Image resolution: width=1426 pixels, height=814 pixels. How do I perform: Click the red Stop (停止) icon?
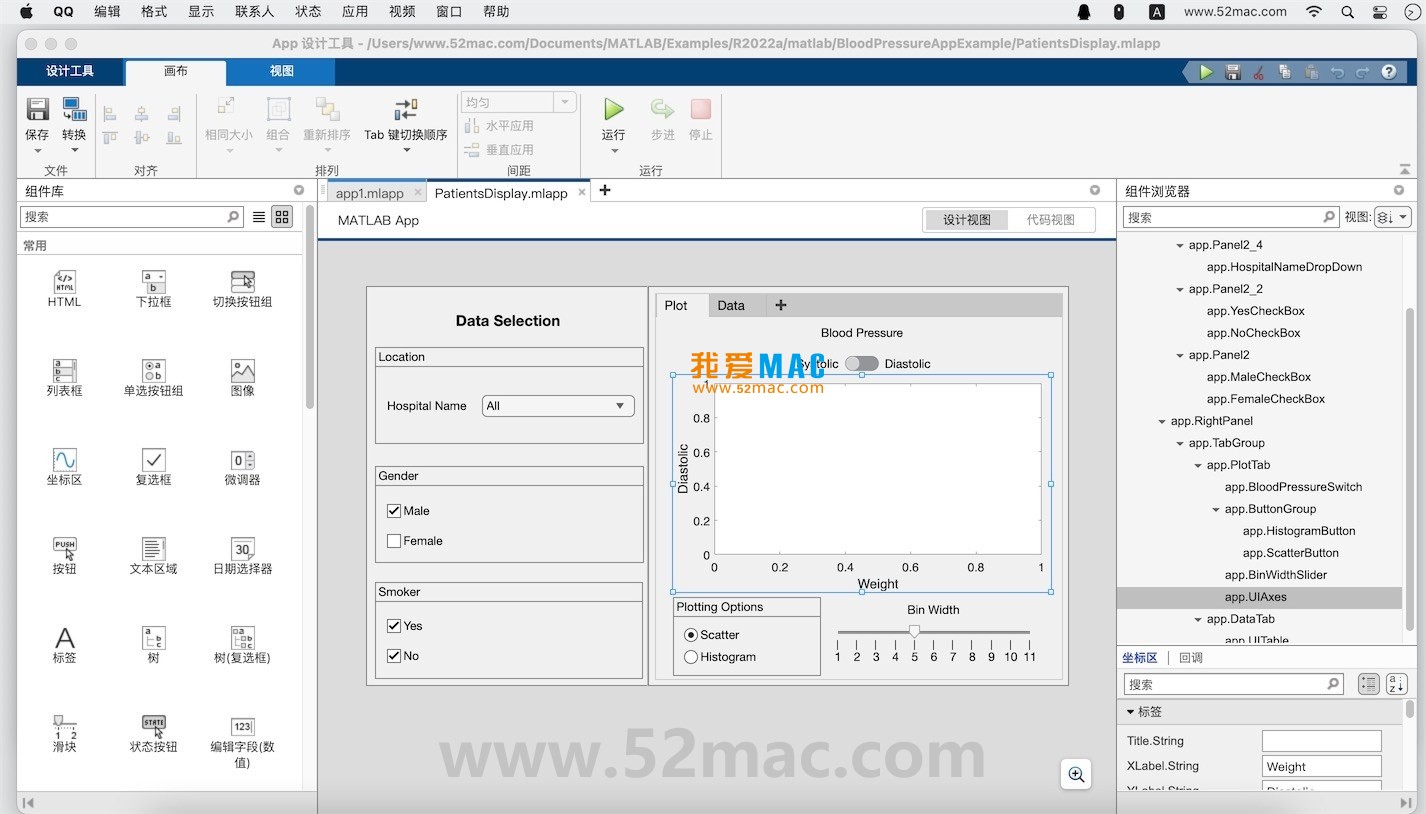click(701, 109)
